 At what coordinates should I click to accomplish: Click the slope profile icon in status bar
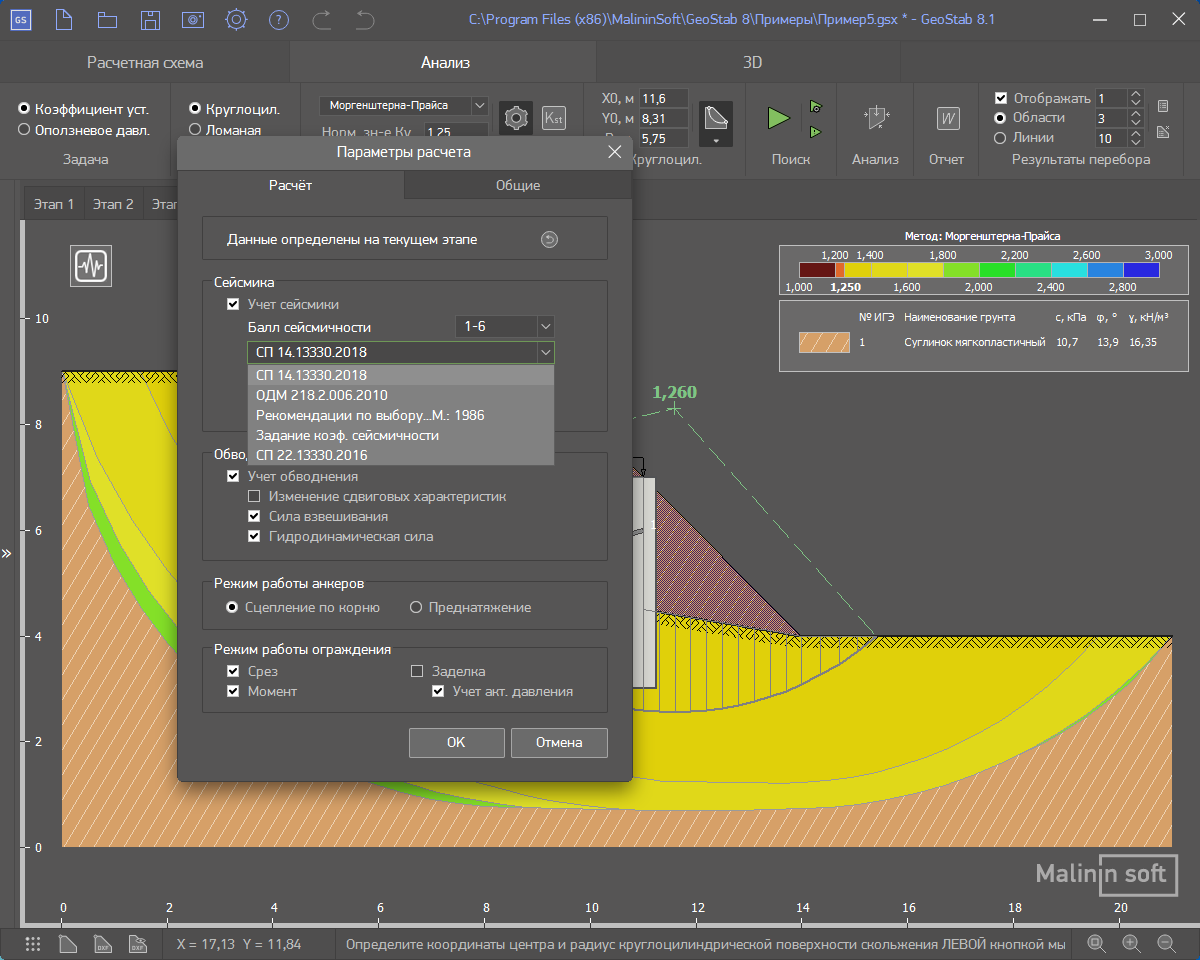[x=67, y=943]
